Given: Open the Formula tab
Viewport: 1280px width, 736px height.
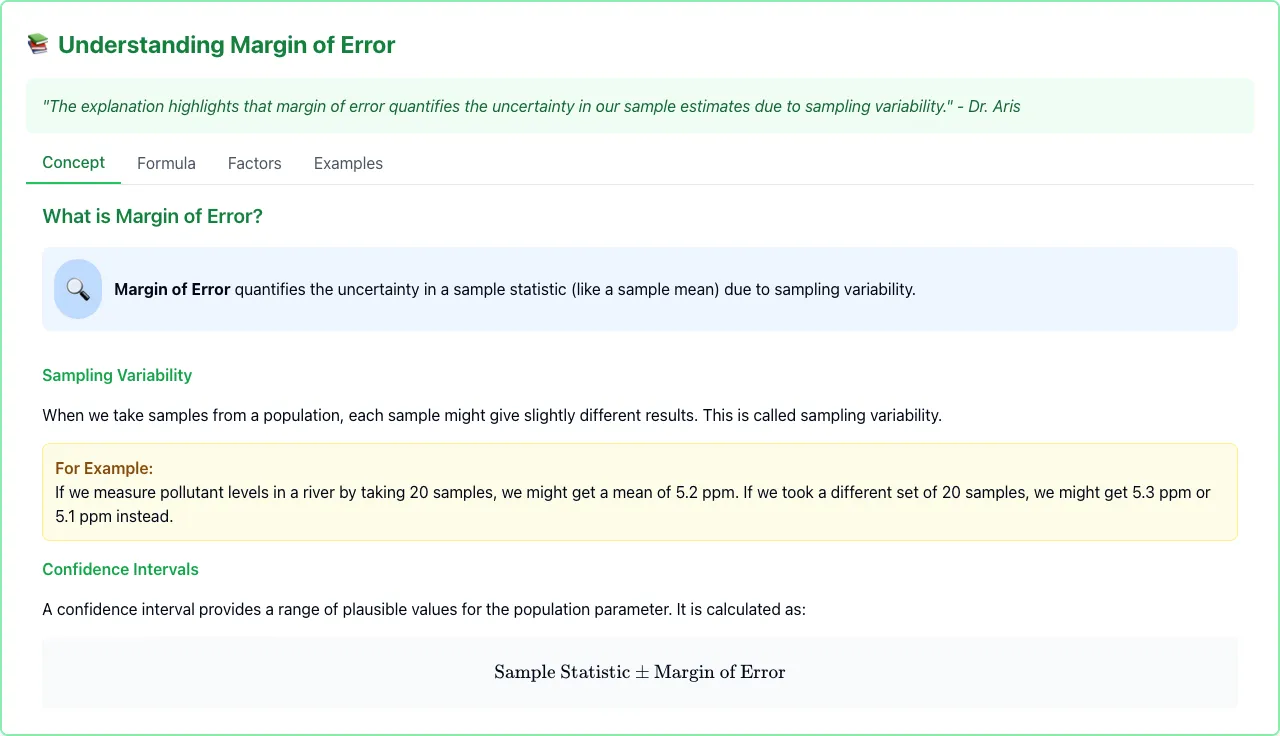Looking at the screenshot, I should [166, 163].
